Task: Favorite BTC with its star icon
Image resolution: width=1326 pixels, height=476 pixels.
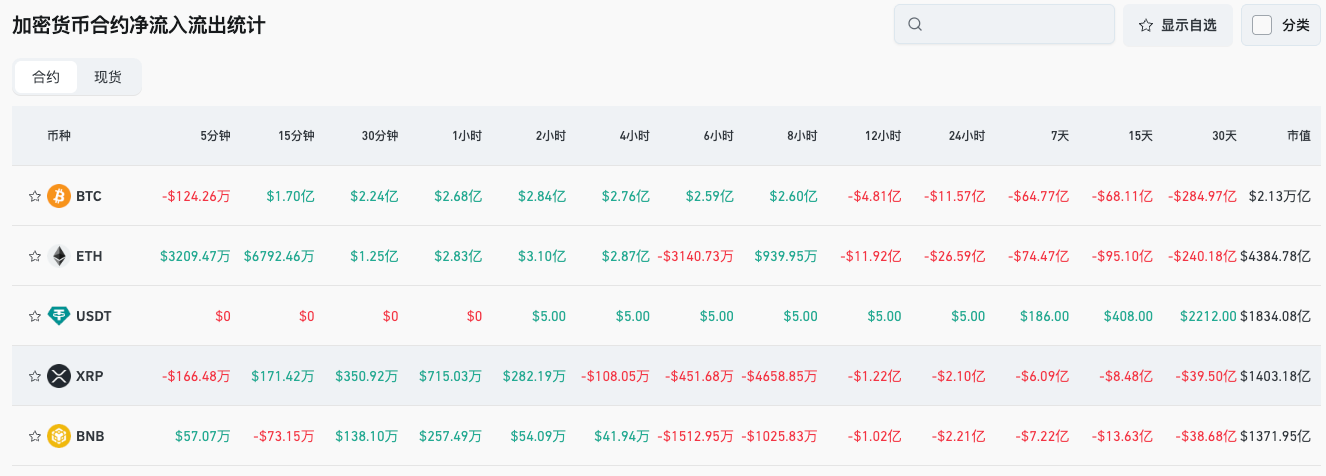Action: click(x=34, y=196)
